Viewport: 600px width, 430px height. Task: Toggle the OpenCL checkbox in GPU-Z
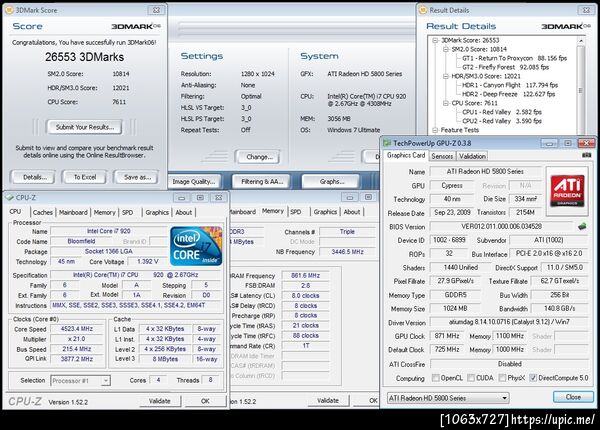pyautogui.click(x=435, y=378)
